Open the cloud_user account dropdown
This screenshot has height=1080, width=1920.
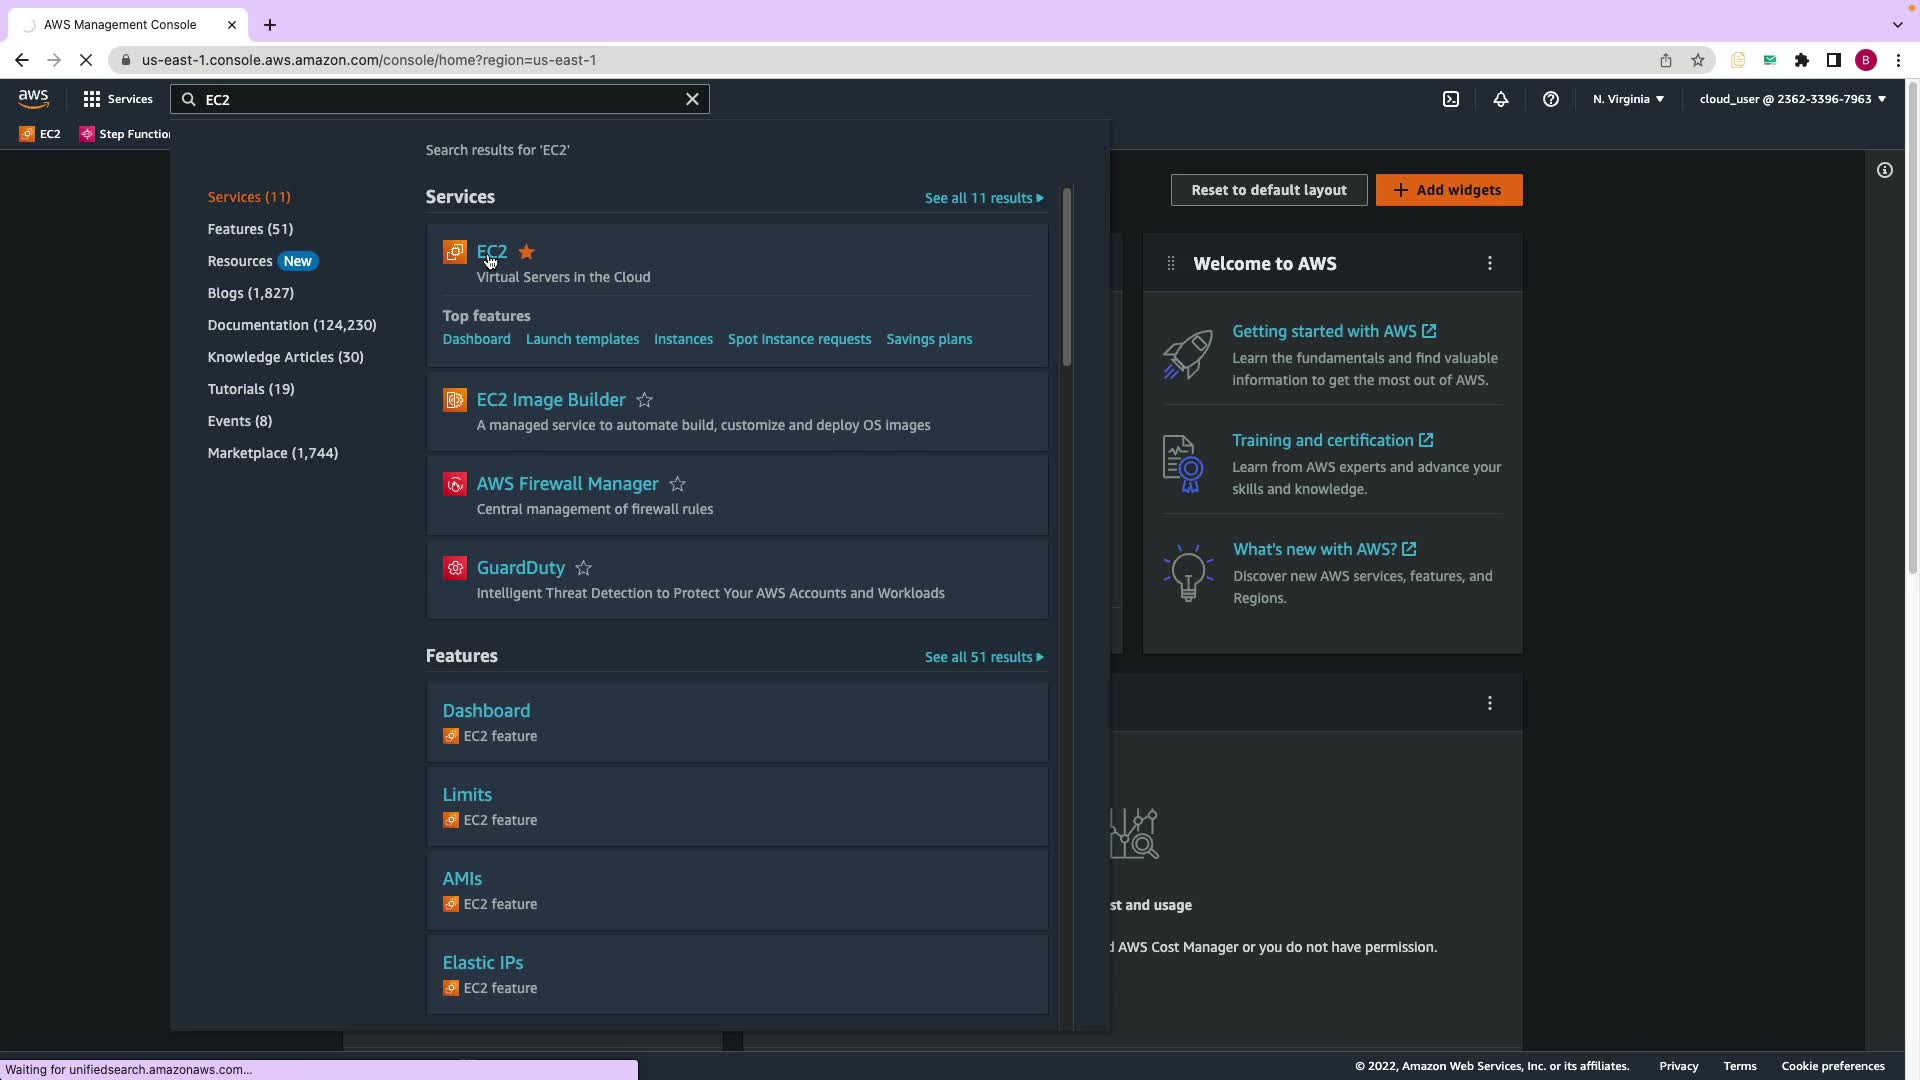(x=1792, y=99)
